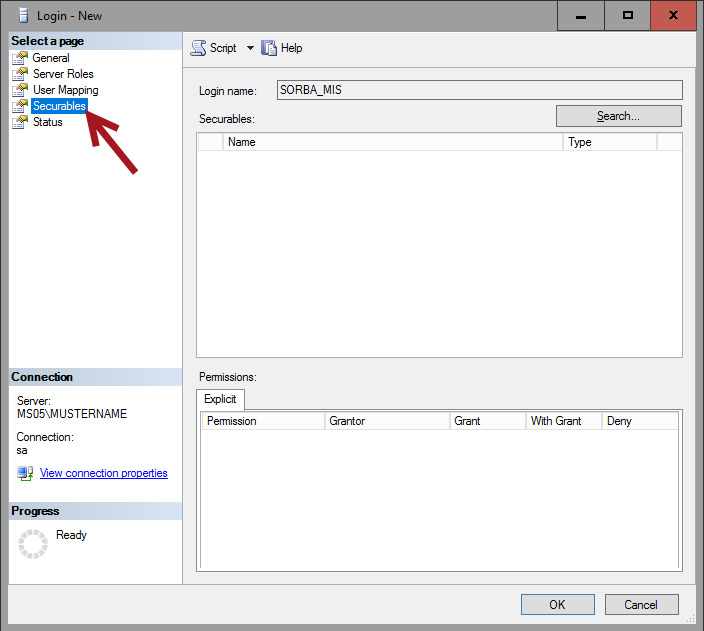Confirm with the OK button

point(557,604)
